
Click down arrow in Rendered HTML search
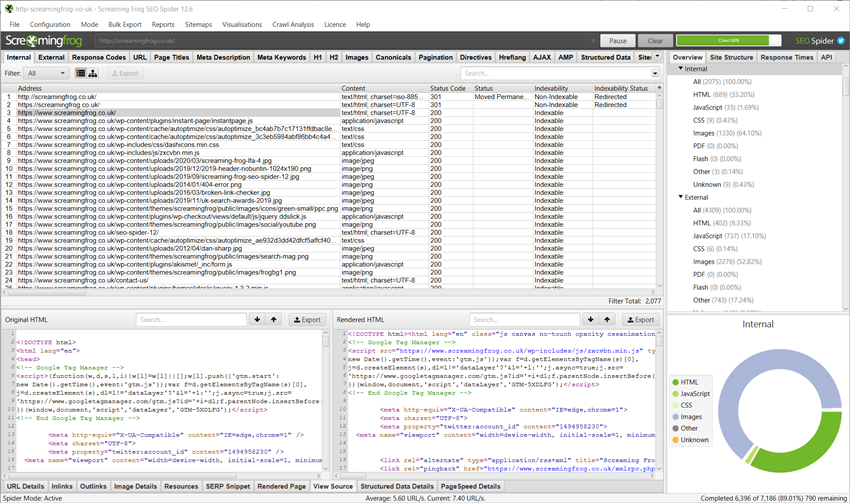593,320
